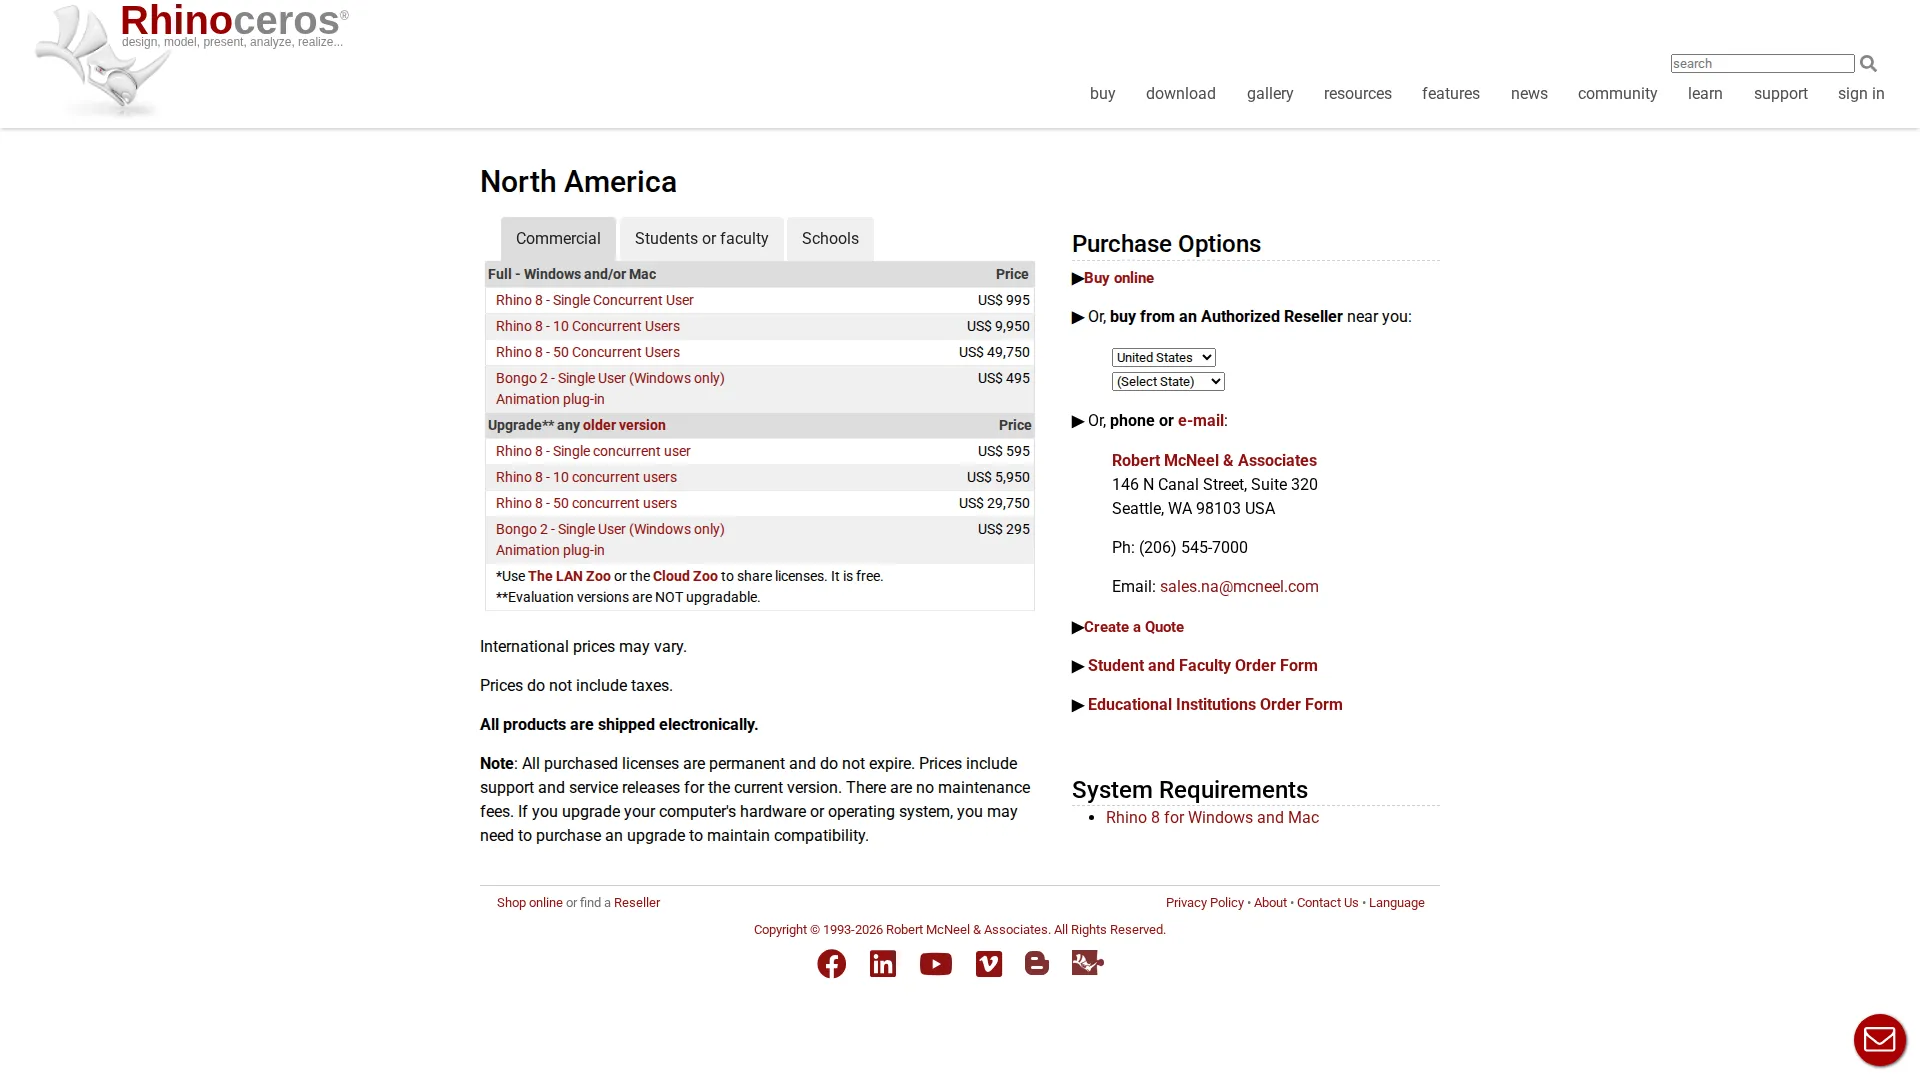Click the US$ 29,750 upgrade price

click(994, 503)
